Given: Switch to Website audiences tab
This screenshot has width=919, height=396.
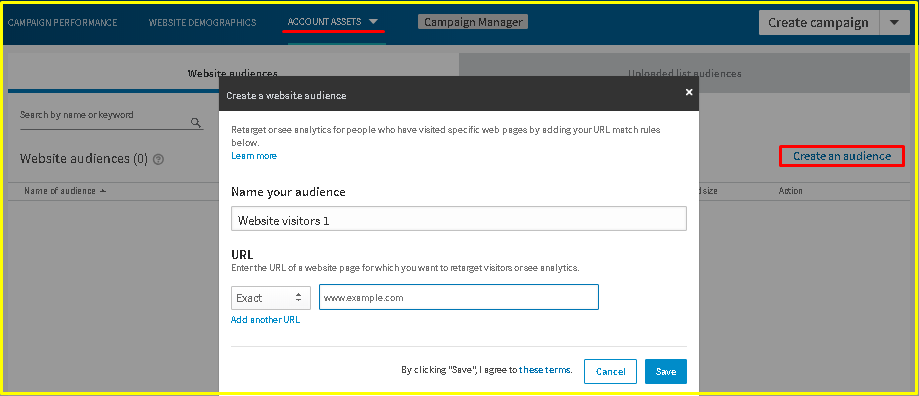Looking at the screenshot, I should click(233, 73).
